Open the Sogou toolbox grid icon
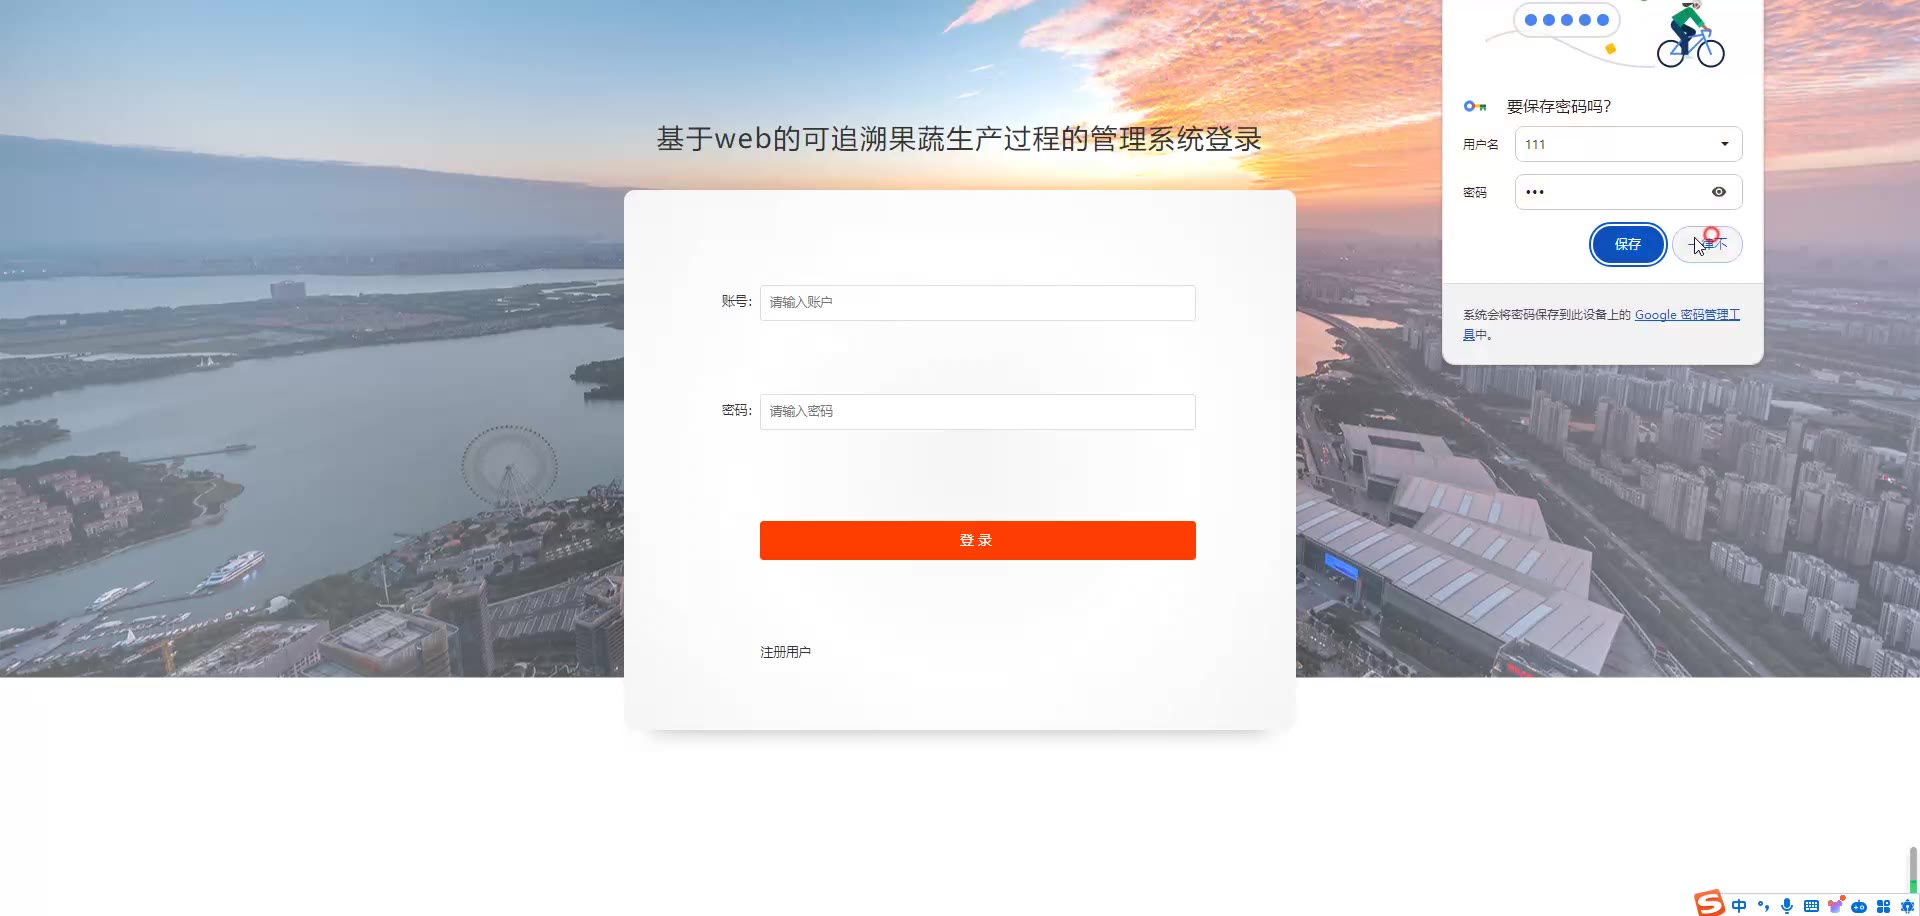Viewport: 1920px width, 916px height. 1883,906
